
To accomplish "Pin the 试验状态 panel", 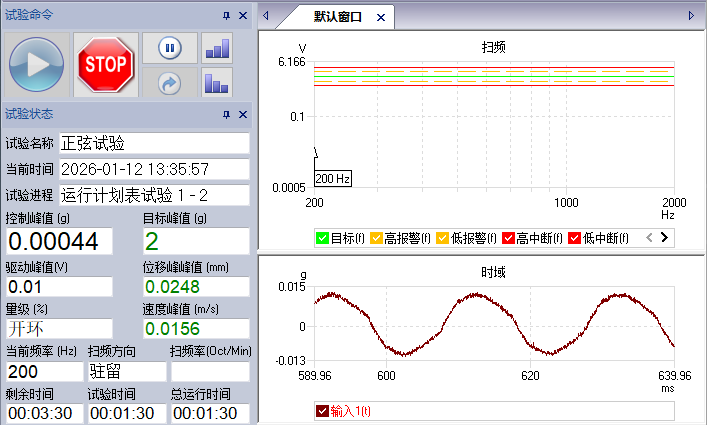I will 226,115.
